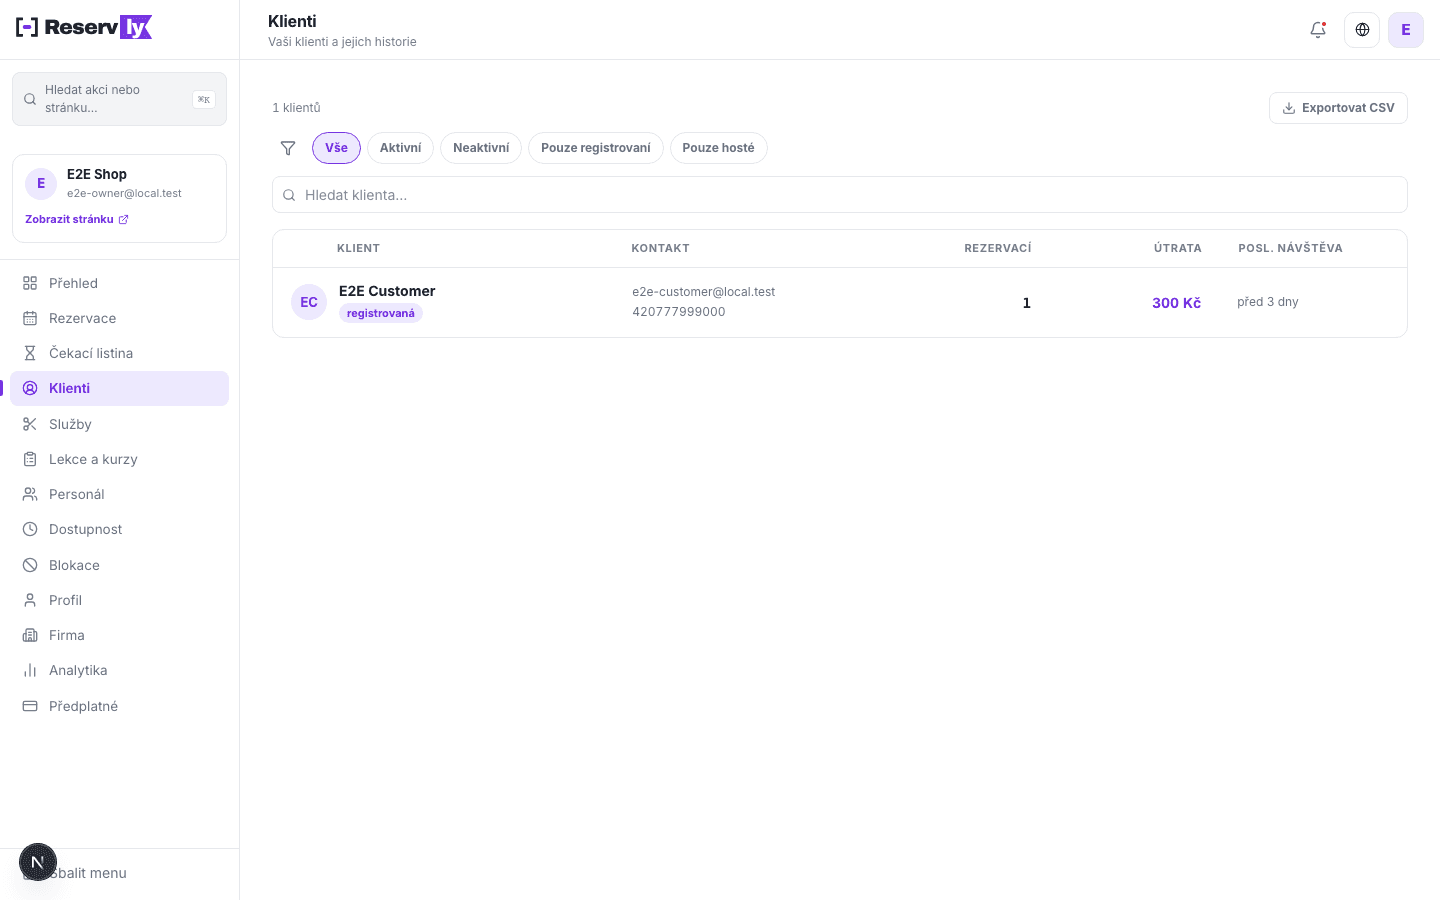
Task: Click the e2e-customer@local.test email
Action: (x=703, y=292)
